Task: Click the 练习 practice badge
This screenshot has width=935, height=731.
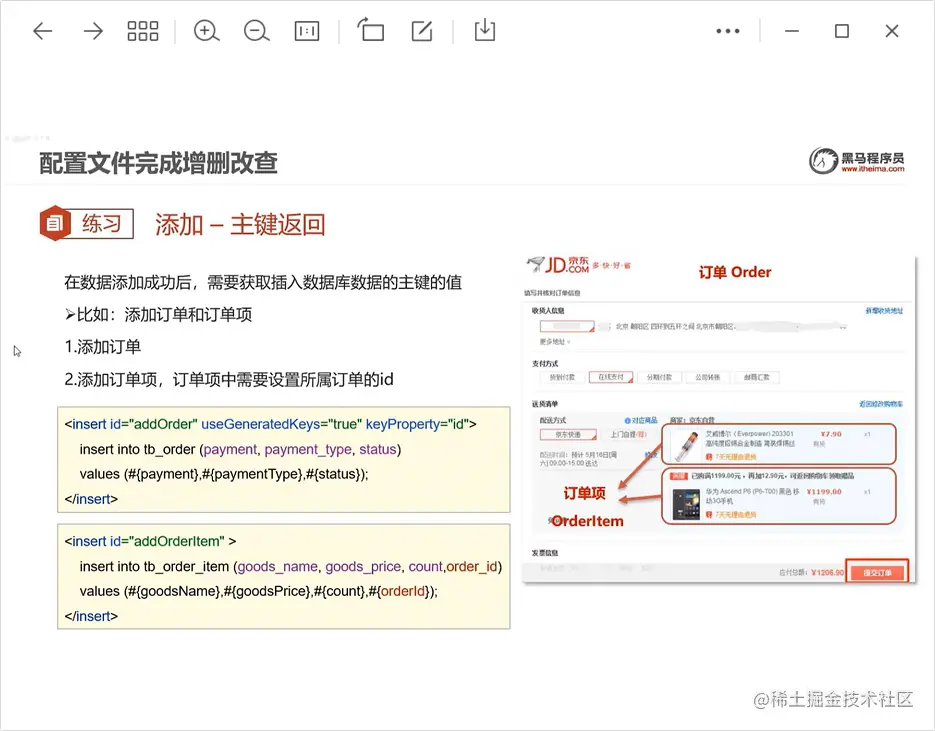Action: pos(86,224)
